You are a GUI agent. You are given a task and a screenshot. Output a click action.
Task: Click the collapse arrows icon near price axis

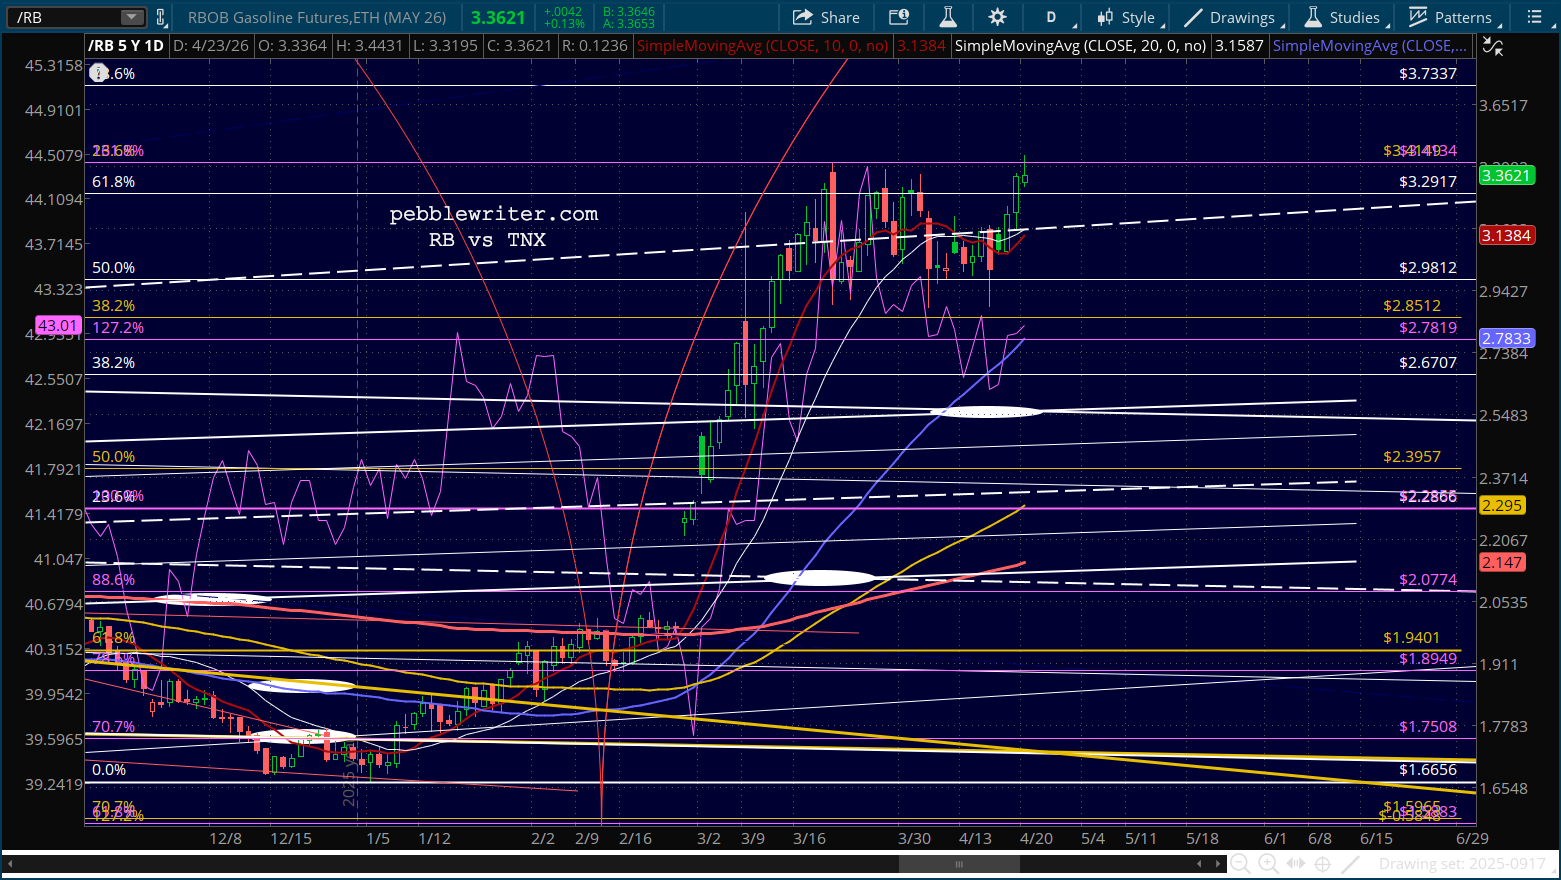(x=1491, y=46)
